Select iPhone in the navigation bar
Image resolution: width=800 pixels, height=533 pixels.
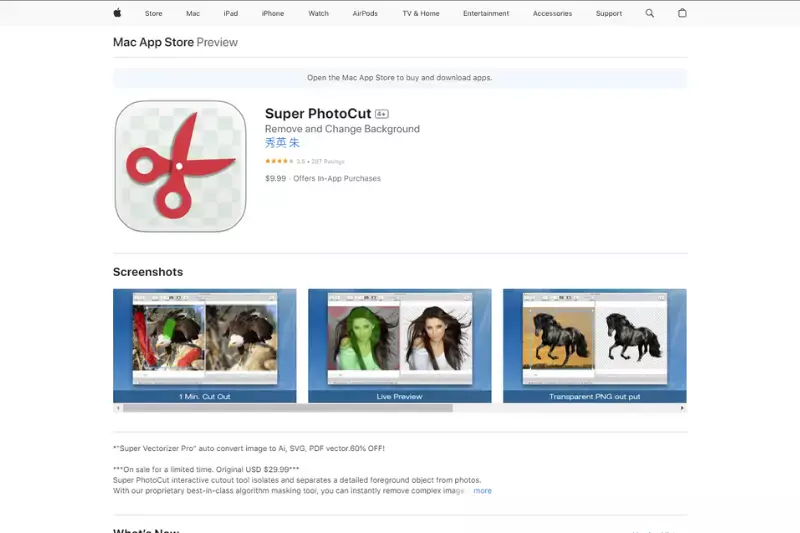273,13
